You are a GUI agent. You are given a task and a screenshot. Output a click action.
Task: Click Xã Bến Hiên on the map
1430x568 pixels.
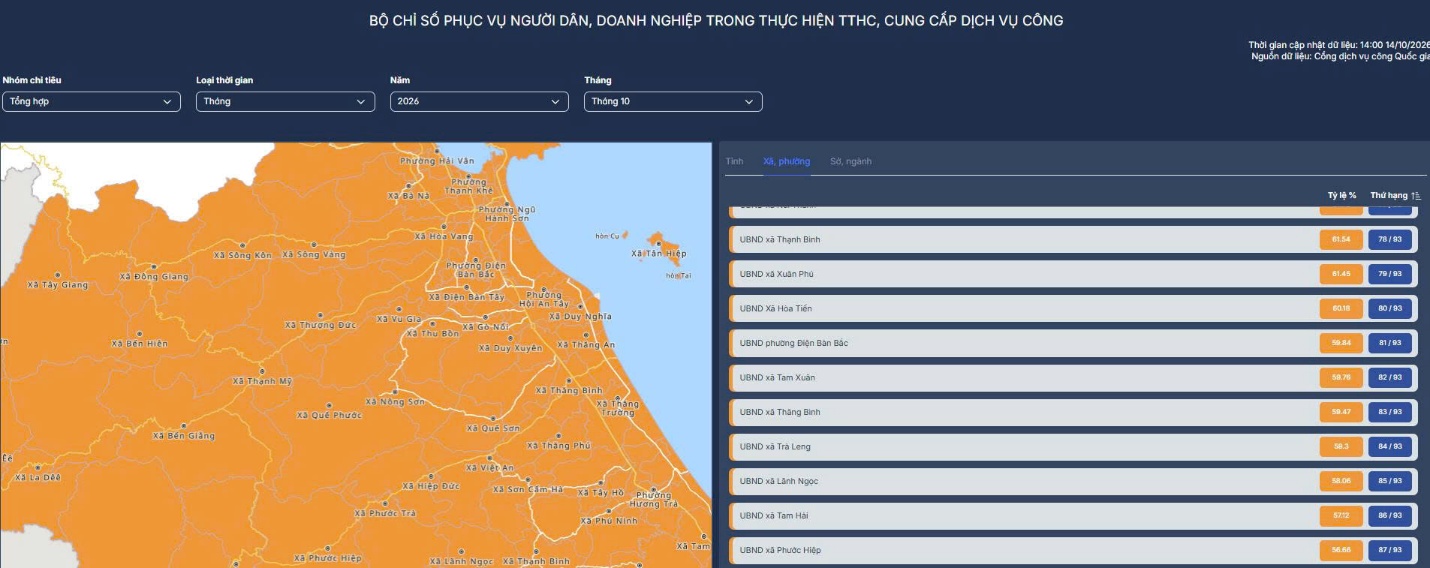[140, 344]
